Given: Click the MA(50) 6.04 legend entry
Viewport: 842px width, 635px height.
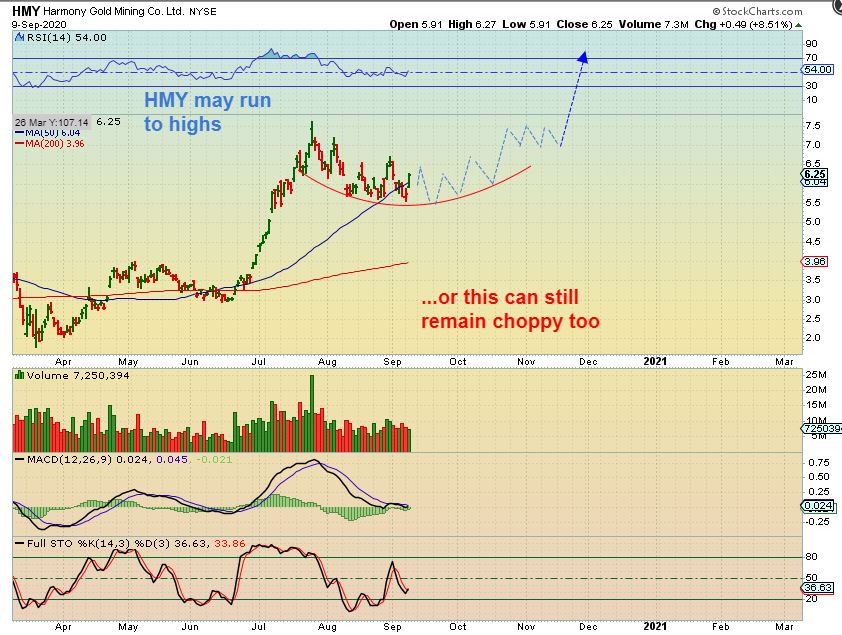Looking at the screenshot, I should [x=48, y=133].
